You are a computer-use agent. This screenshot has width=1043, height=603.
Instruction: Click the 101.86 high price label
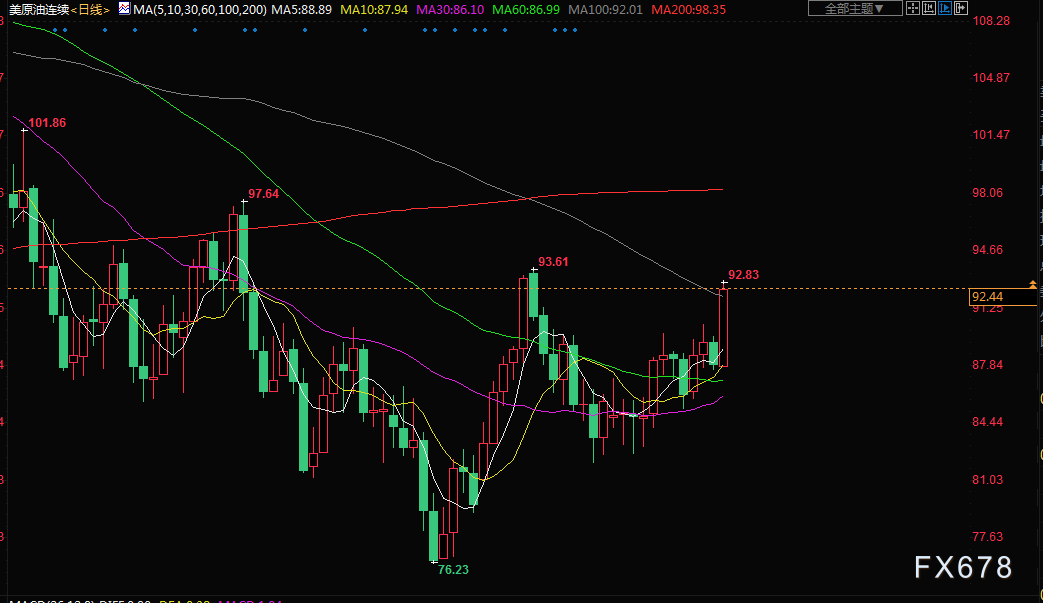[47, 123]
